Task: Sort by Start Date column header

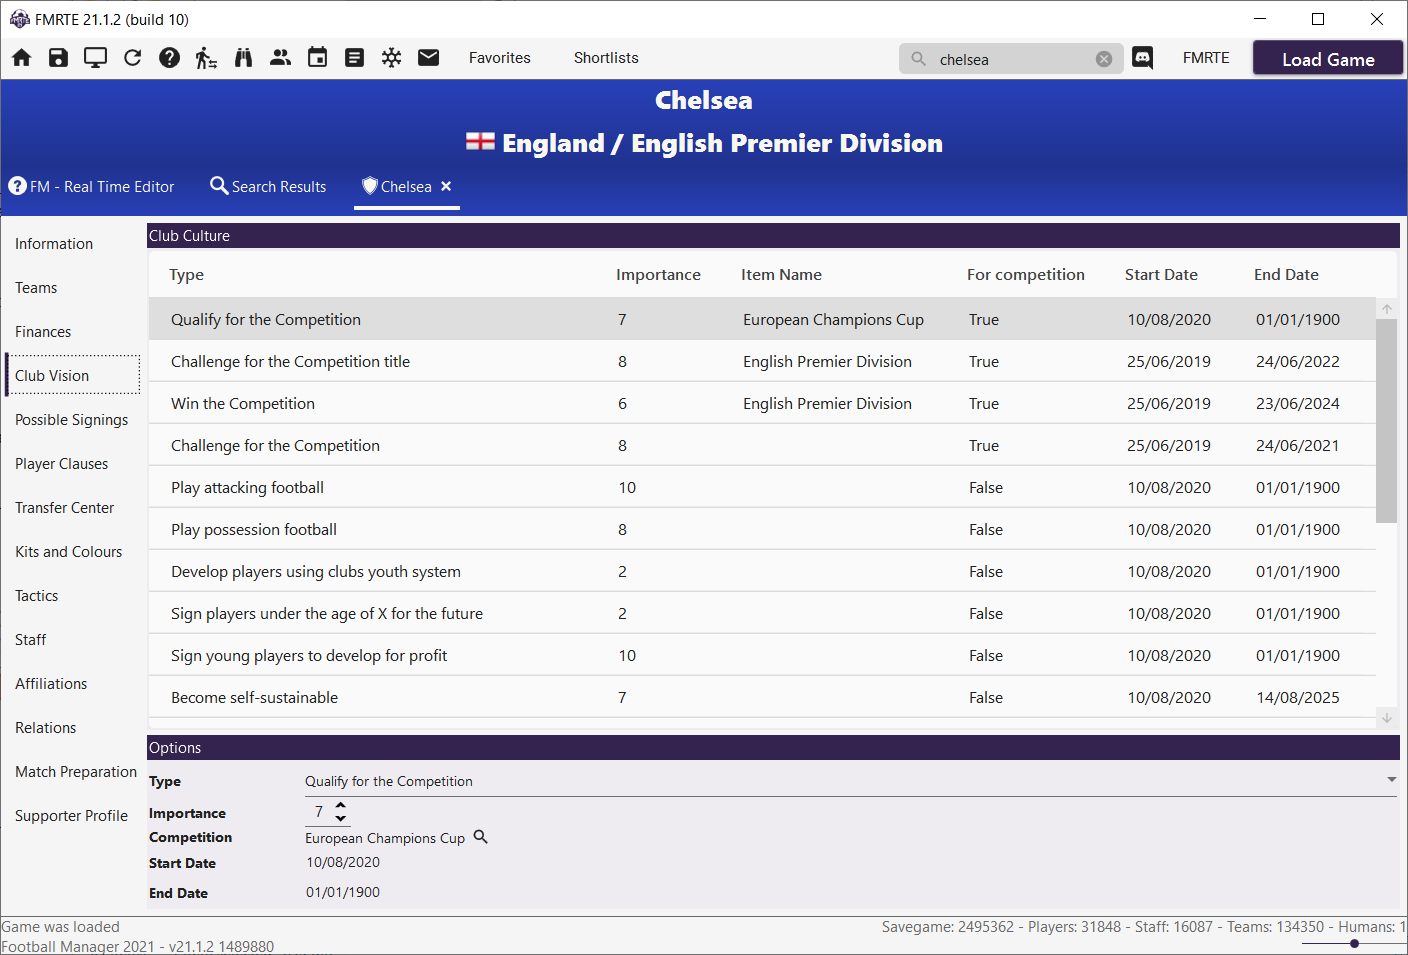Action: 1161,275
